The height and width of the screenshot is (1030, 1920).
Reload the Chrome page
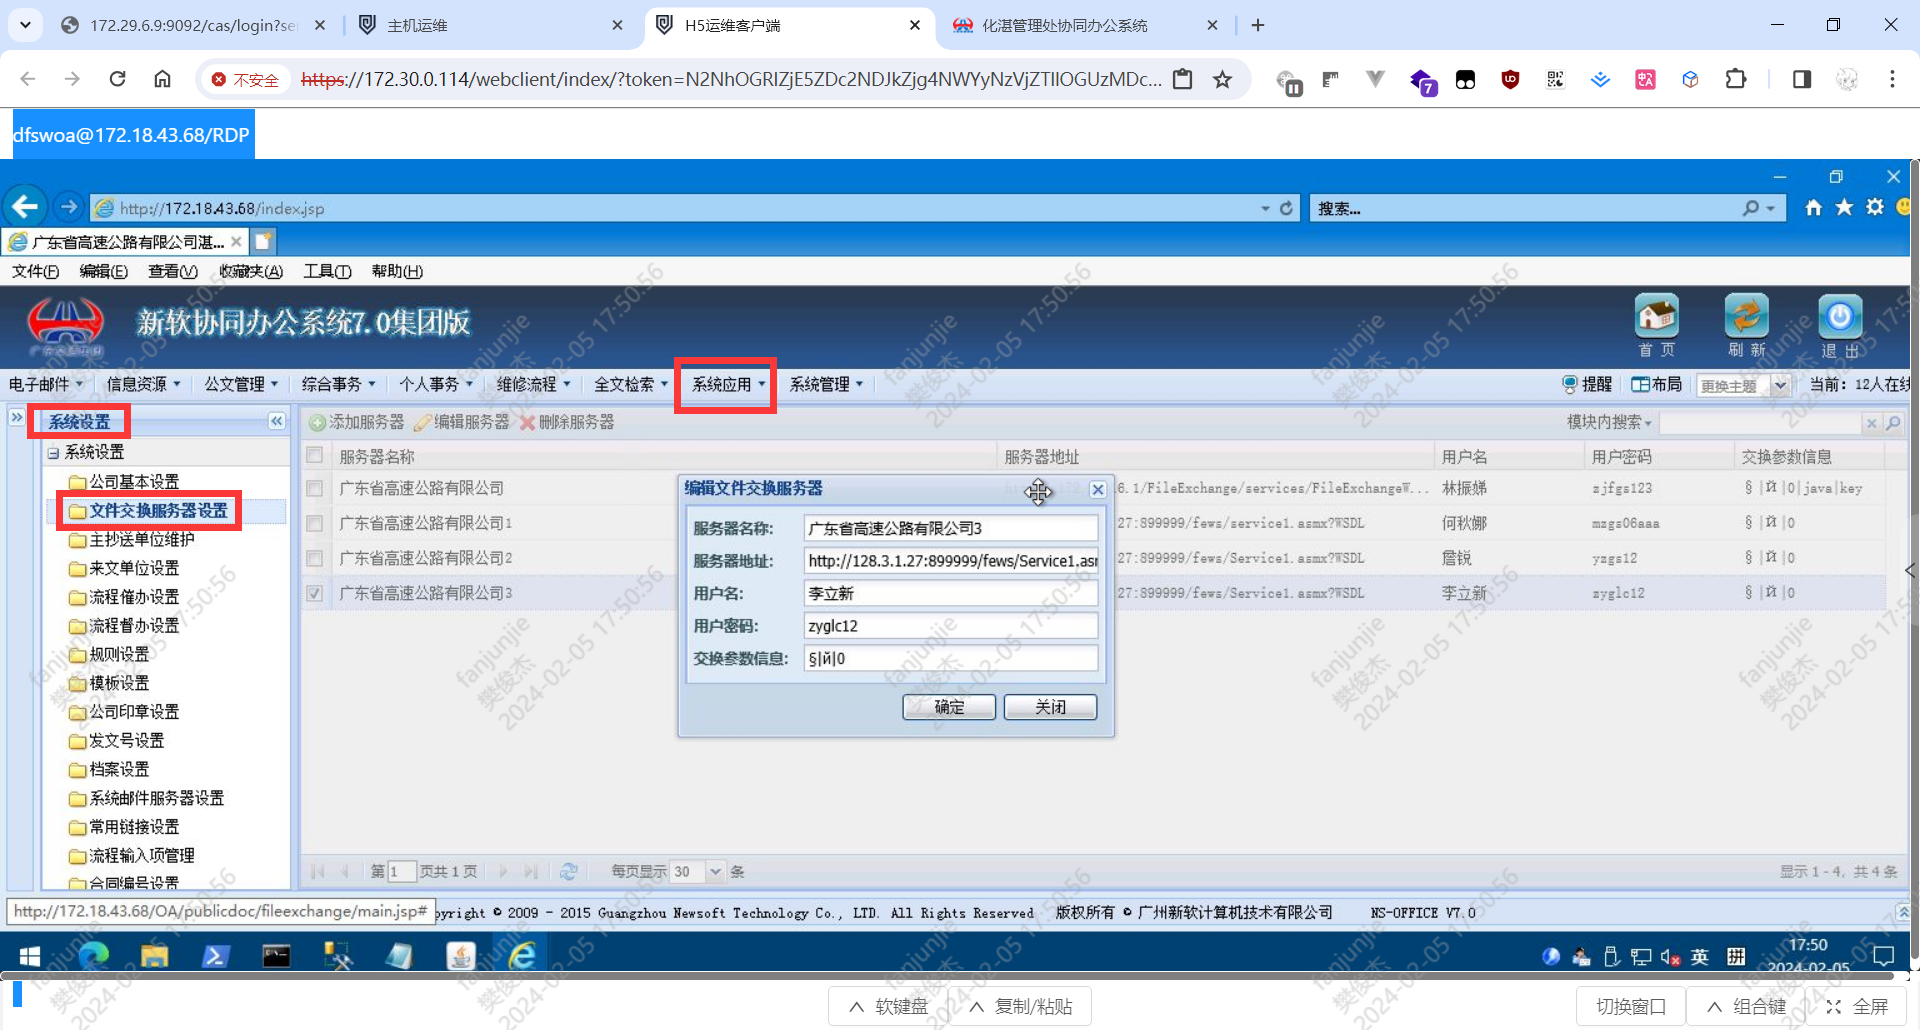point(117,79)
